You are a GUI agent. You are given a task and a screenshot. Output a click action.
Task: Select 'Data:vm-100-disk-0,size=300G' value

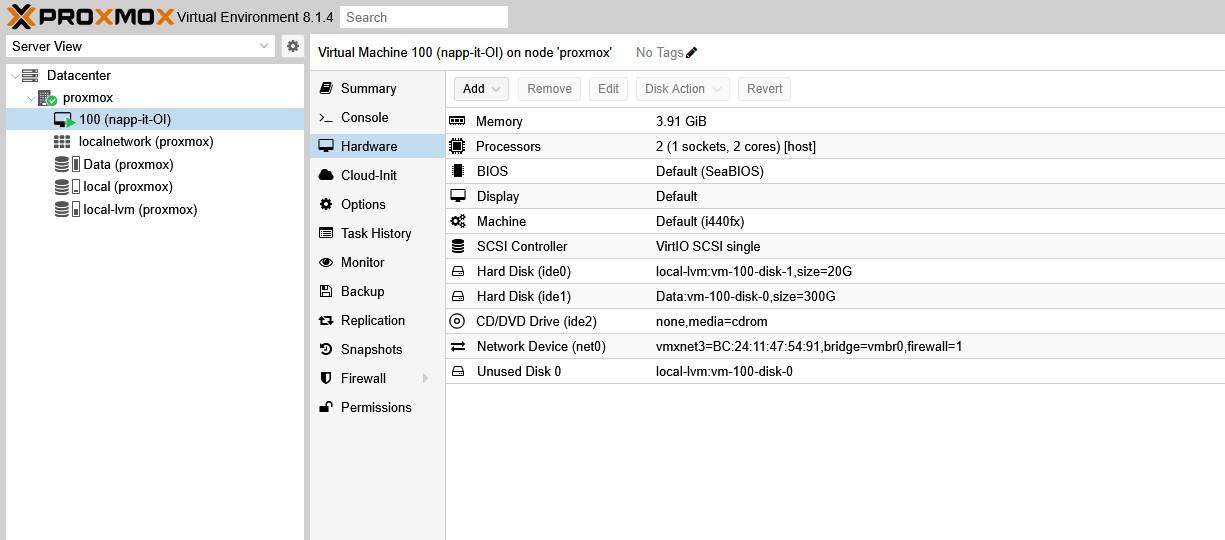coord(746,296)
